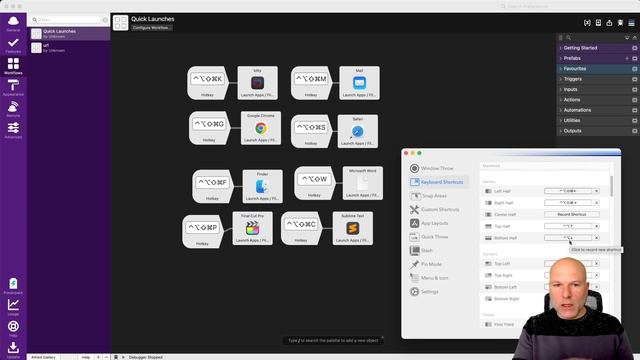Select the Quick Launches workflow in list
Viewport: 640px width, 360px height.
[69, 33]
